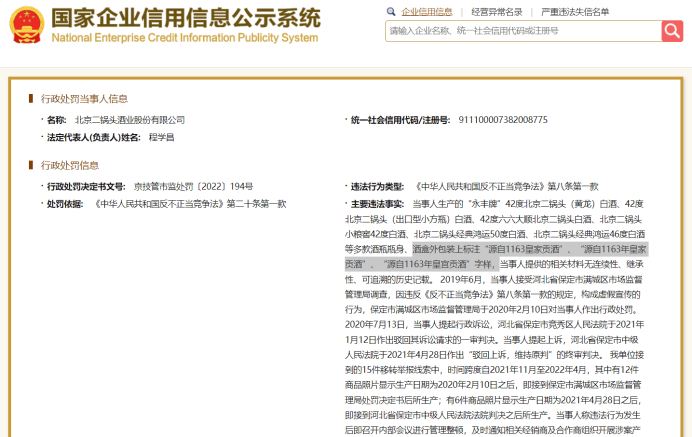Select the 企业信用信息 tab
Viewport: 692px width, 437px height.
pyautogui.click(x=427, y=12)
